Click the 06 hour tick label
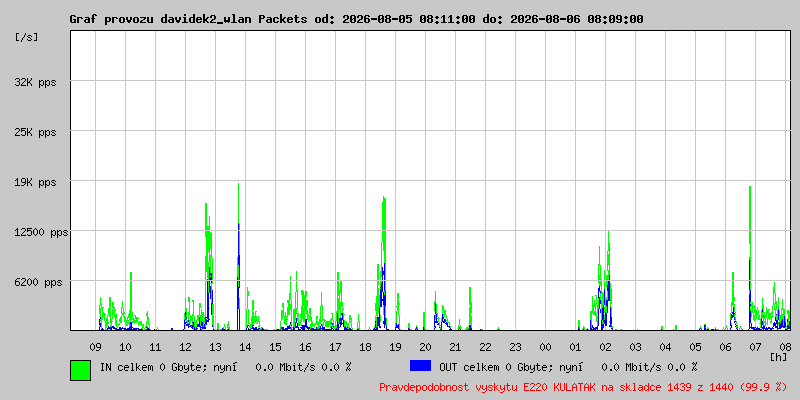 click(x=726, y=347)
